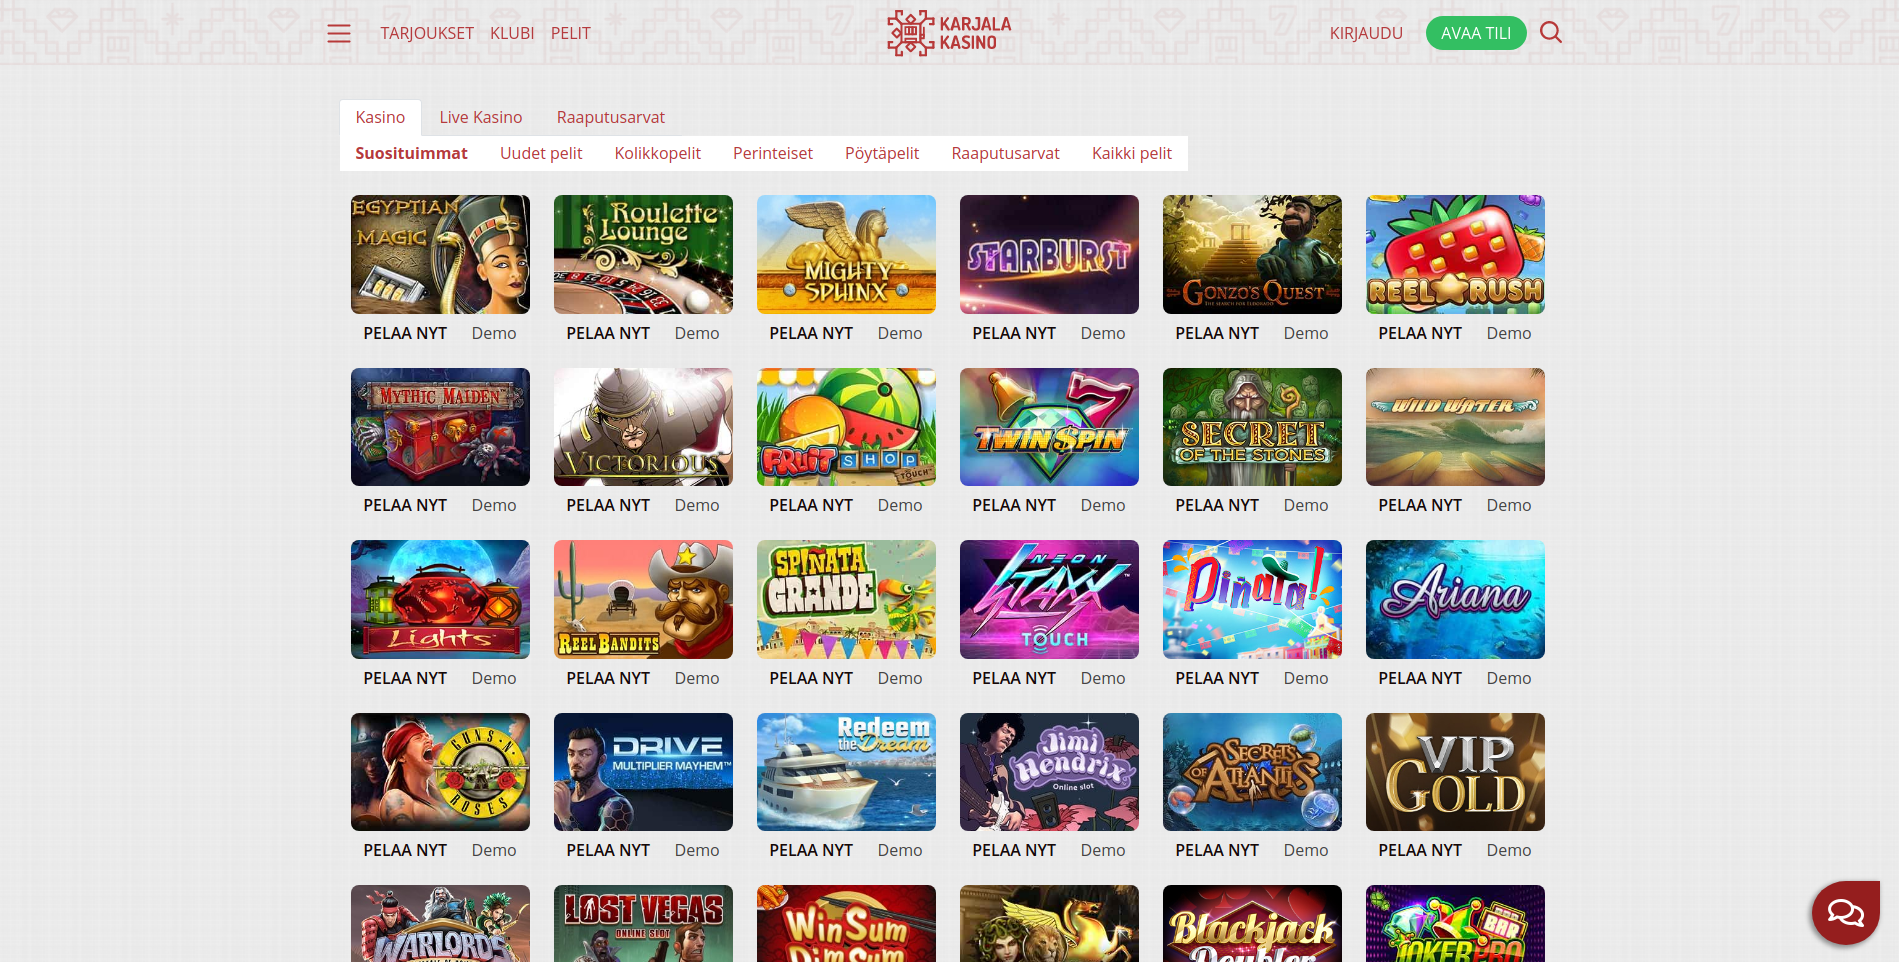
Task: Open the Reel Rush game tile
Action: pos(1455,254)
